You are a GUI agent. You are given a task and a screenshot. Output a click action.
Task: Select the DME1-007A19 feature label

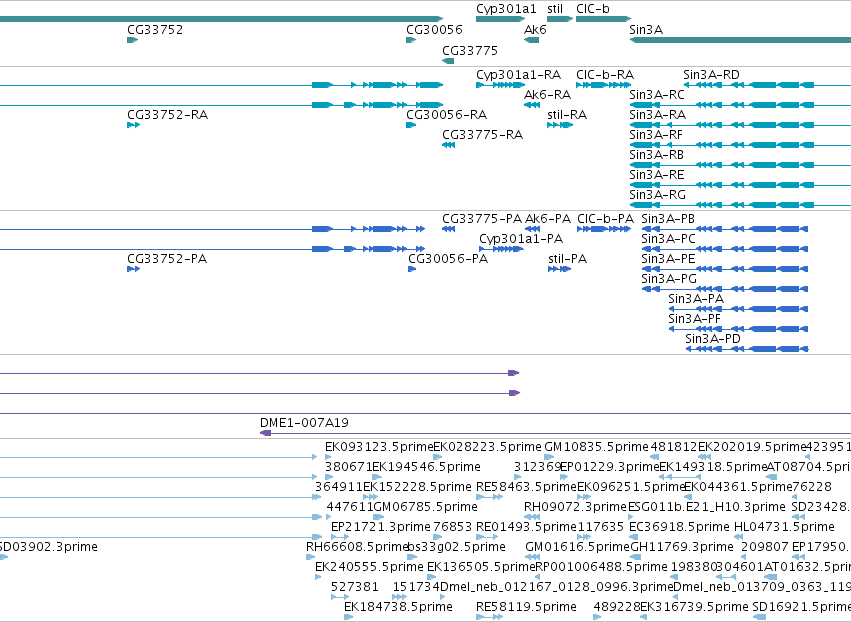(x=304, y=423)
